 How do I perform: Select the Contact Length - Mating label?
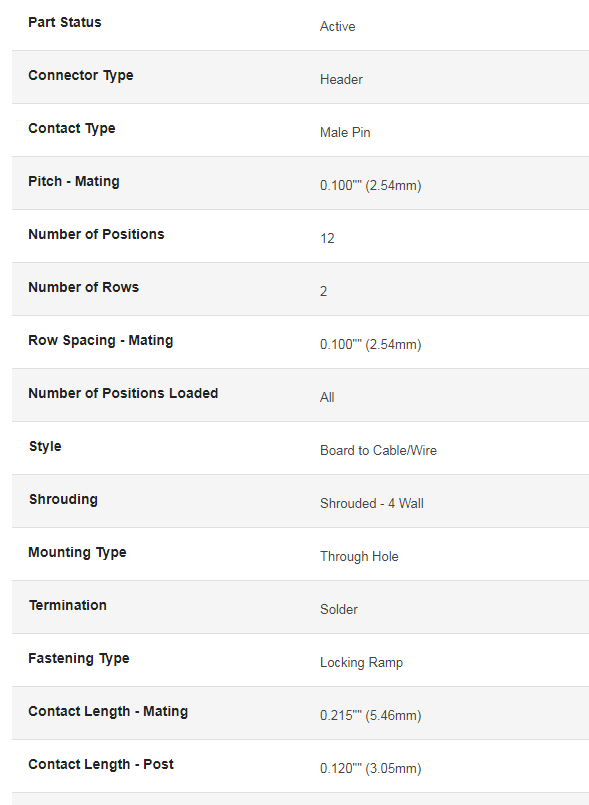pyautogui.click(x=108, y=712)
